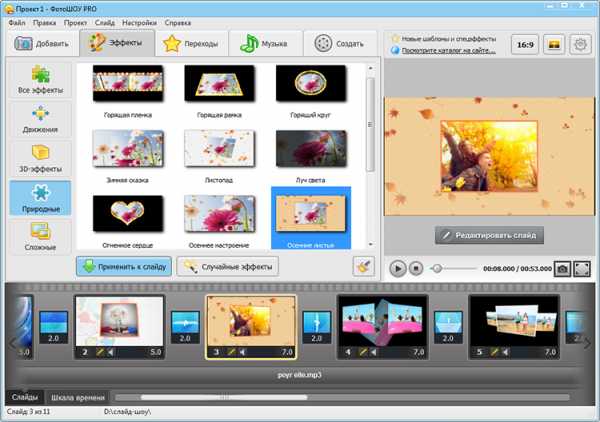Take a snapshot with the camera icon
This screenshot has height=422, width=600.
point(562,269)
